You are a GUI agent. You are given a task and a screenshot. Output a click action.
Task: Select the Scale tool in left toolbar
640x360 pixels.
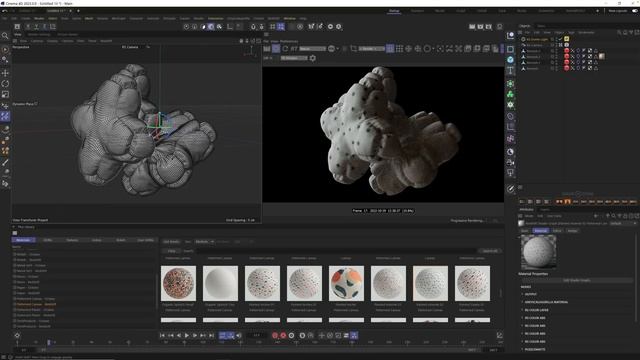coord(5,94)
